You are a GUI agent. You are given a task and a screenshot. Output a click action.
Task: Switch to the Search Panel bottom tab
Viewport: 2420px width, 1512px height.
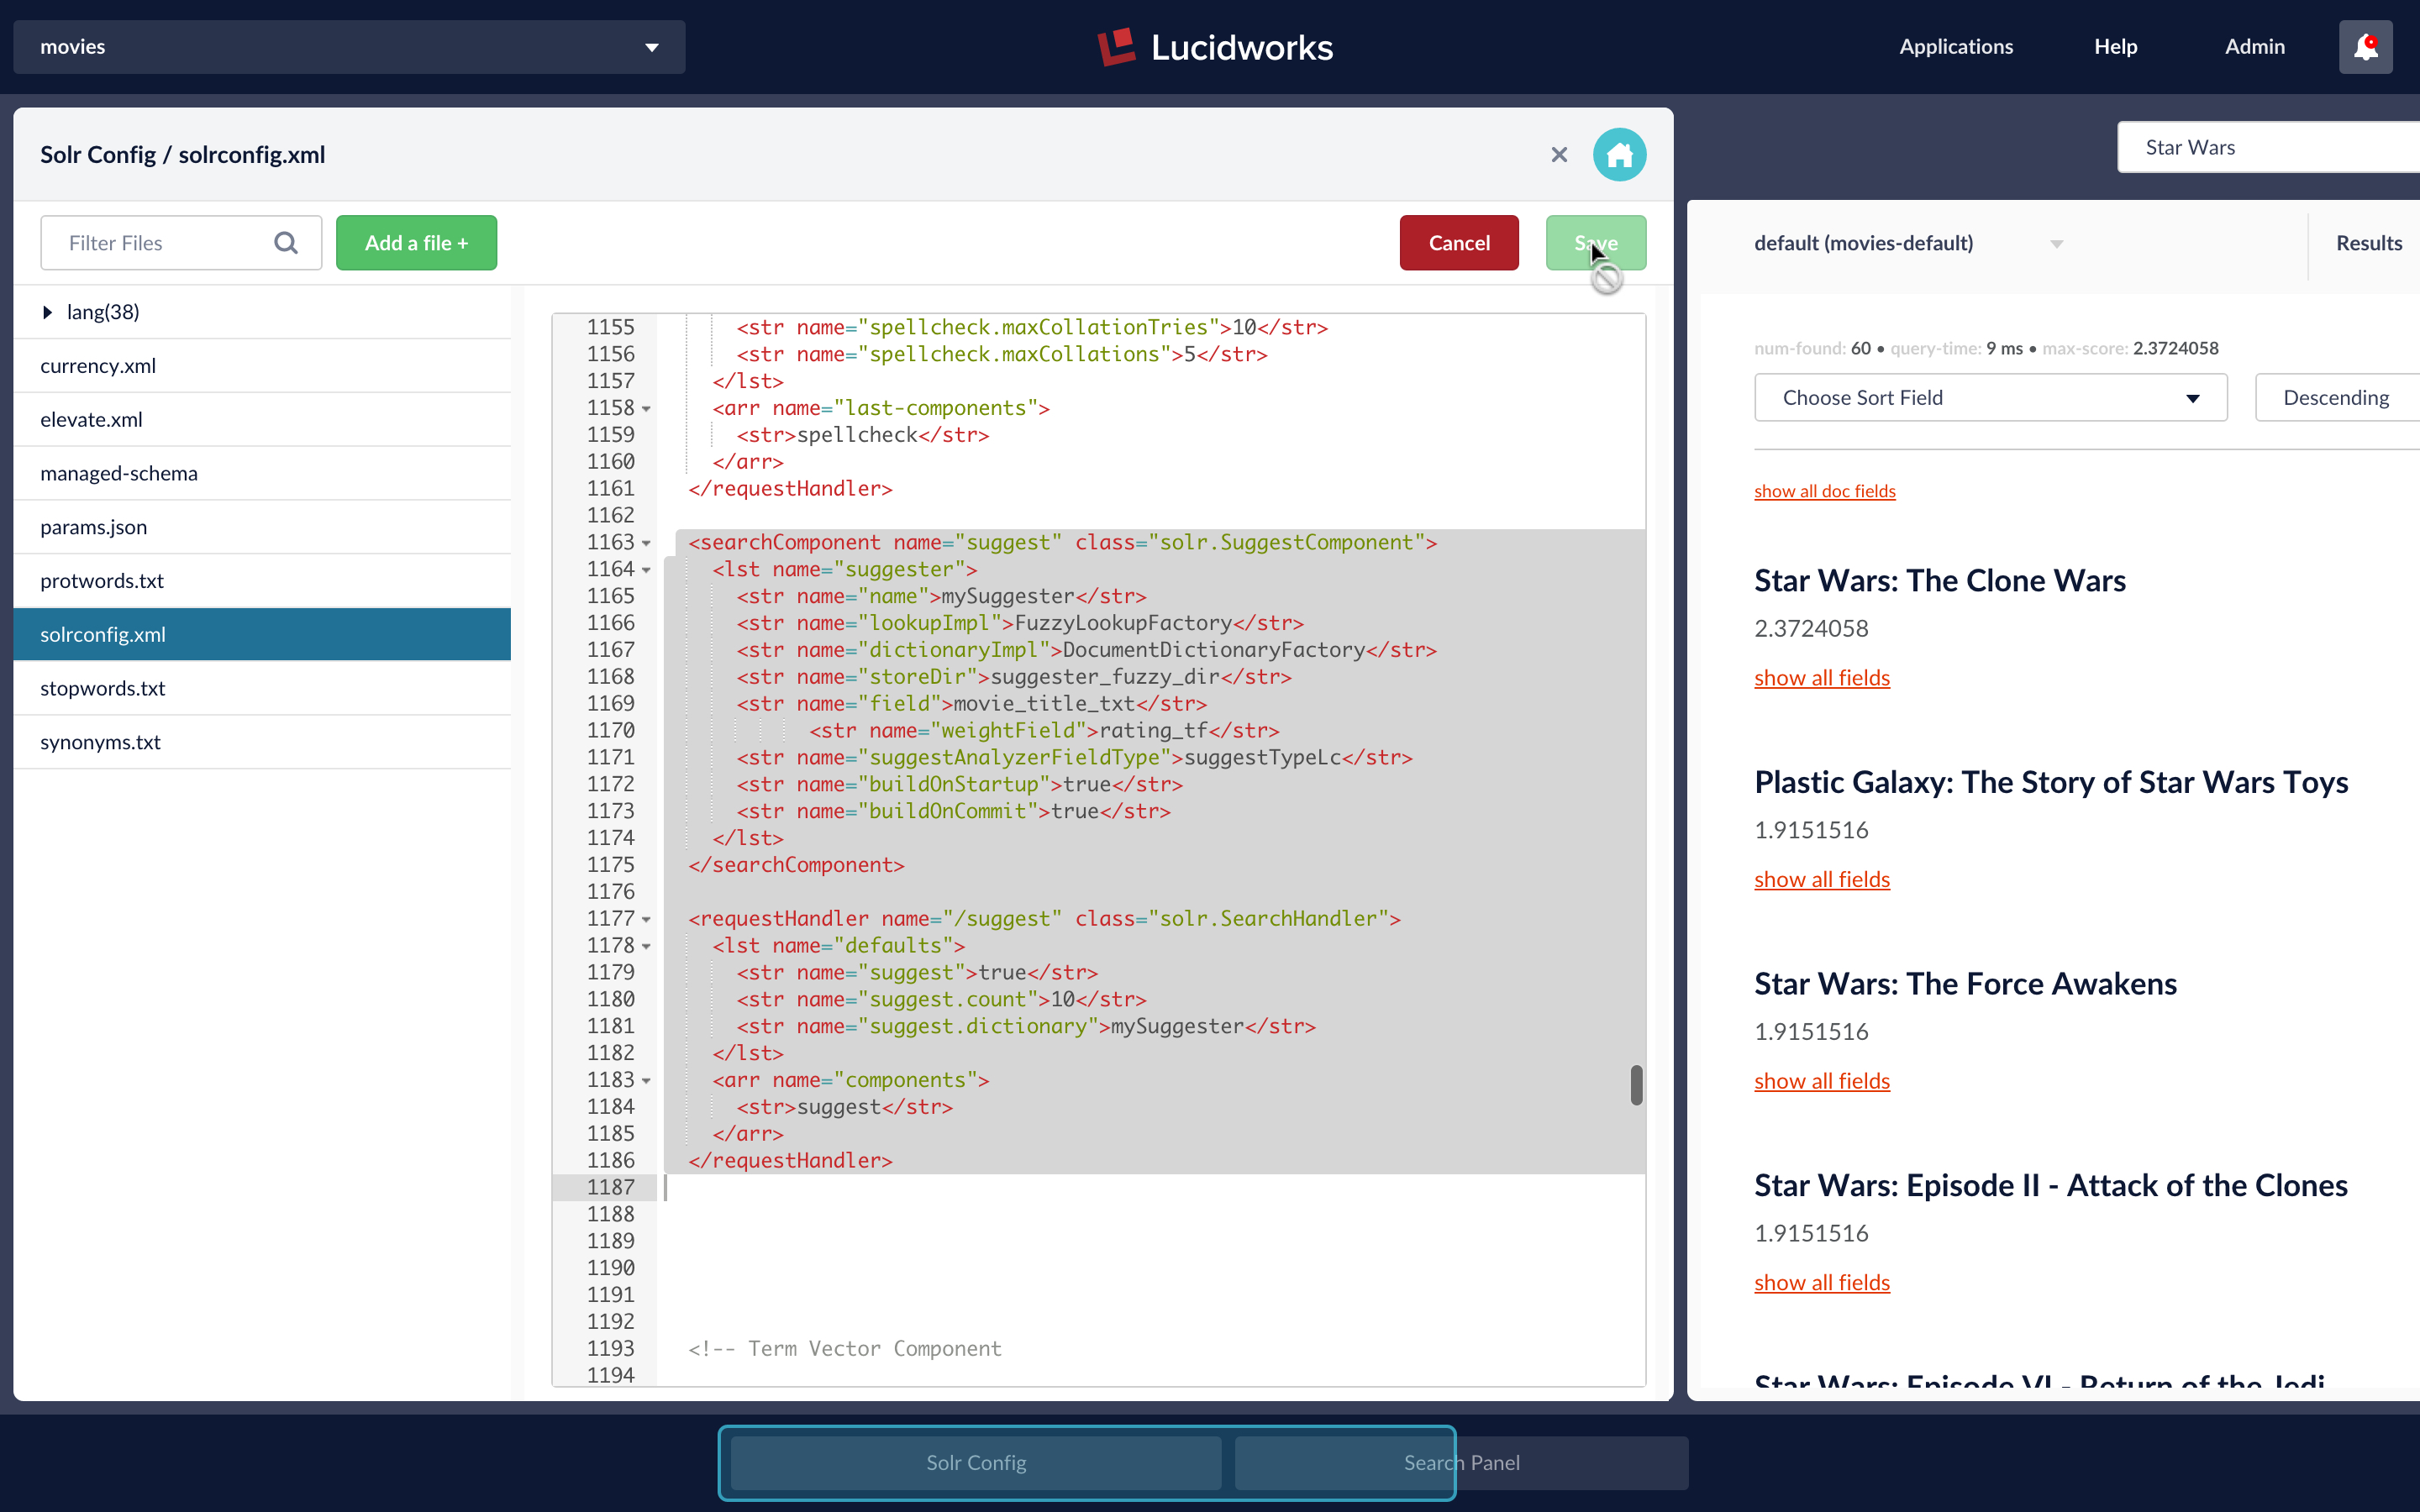pos(1461,1463)
